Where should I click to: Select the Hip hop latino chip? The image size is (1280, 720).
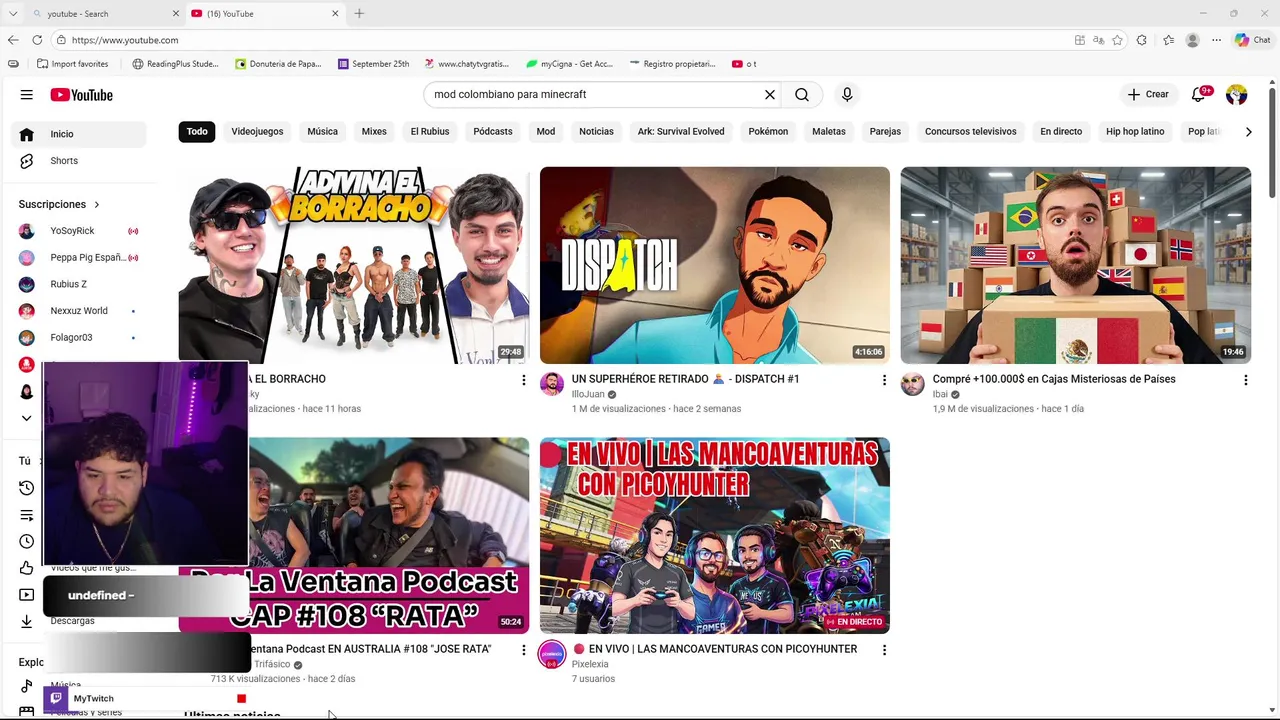click(x=1135, y=132)
